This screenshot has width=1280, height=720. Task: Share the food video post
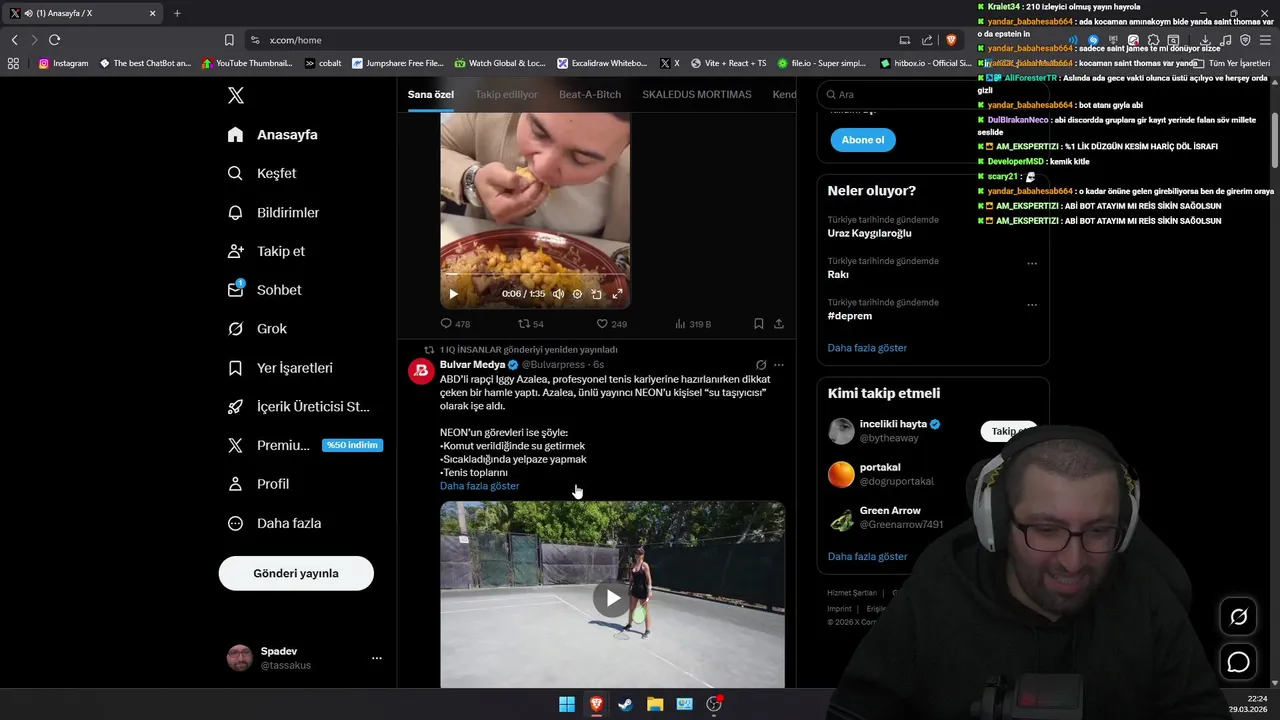pos(779,324)
